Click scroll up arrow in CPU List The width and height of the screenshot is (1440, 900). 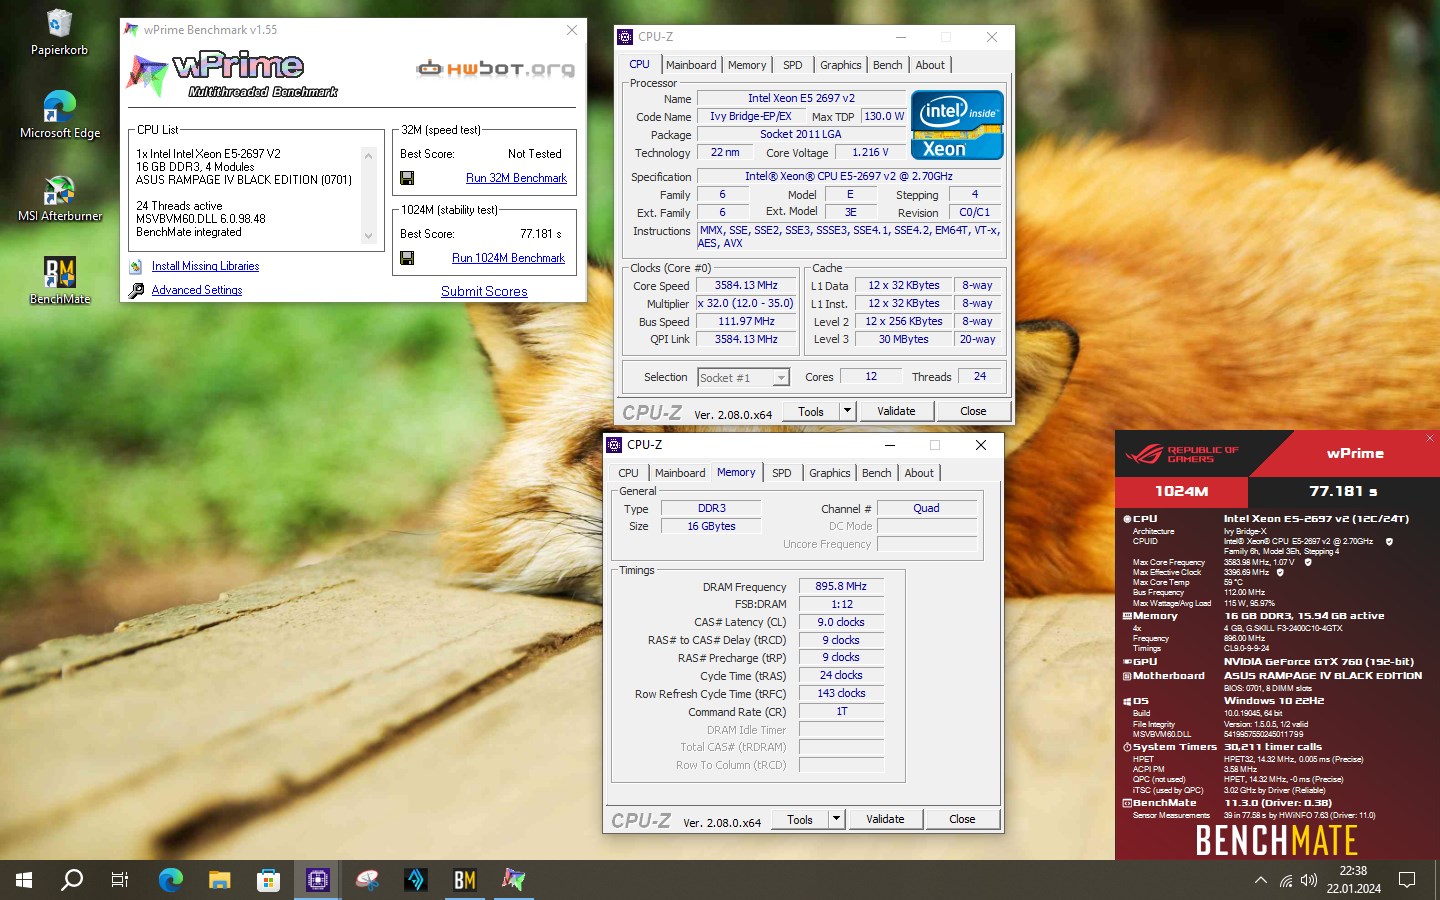368,156
